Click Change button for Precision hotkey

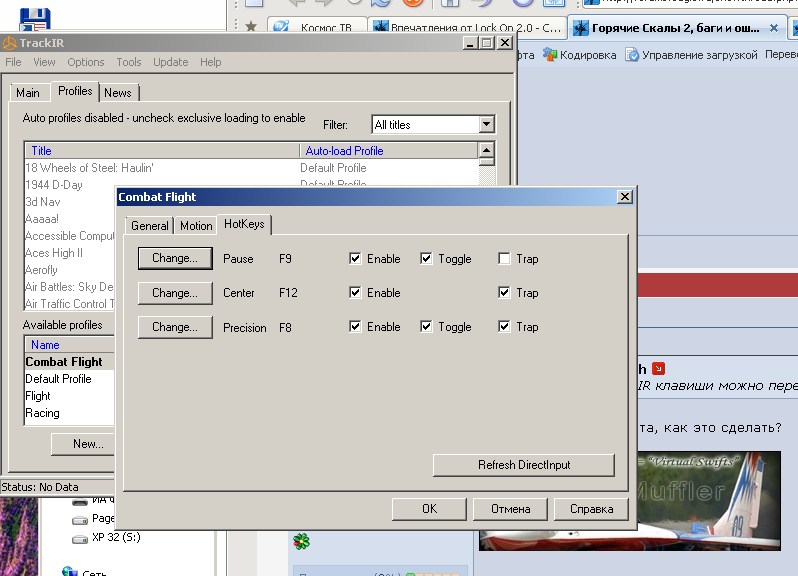click(175, 327)
